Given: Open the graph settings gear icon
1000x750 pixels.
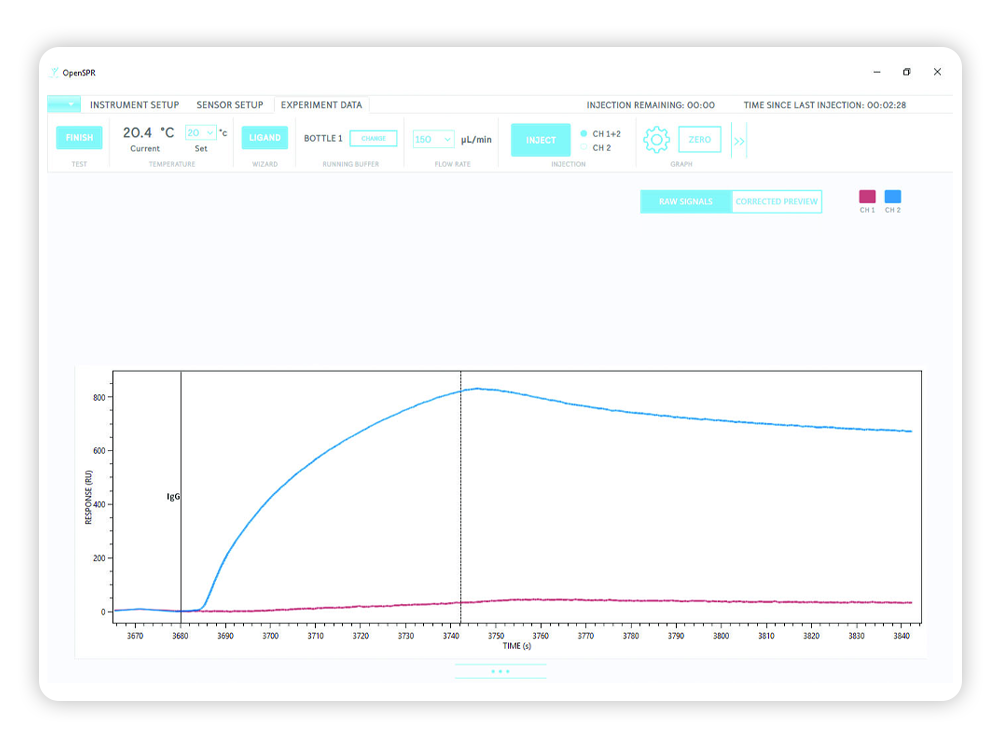Looking at the screenshot, I should (x=656, y=140).
